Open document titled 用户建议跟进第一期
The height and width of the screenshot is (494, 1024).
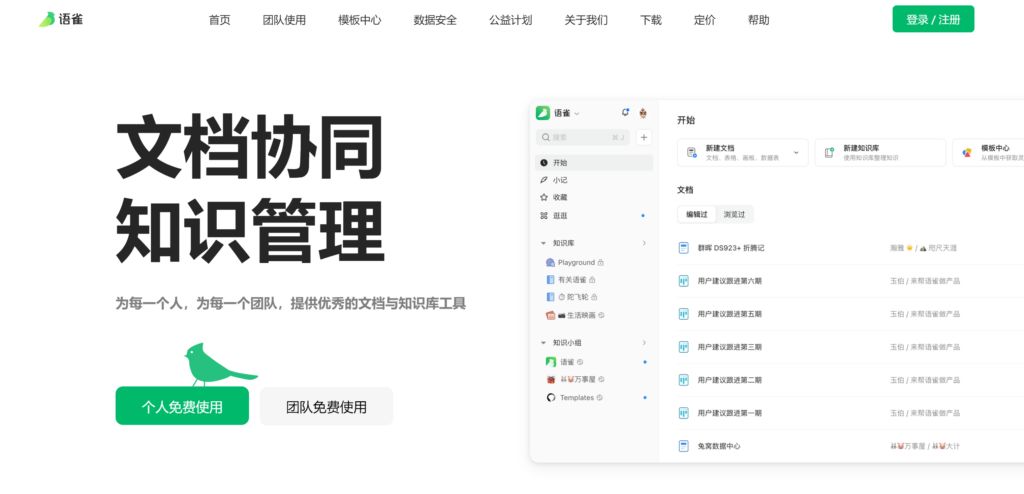pos(729,413)
